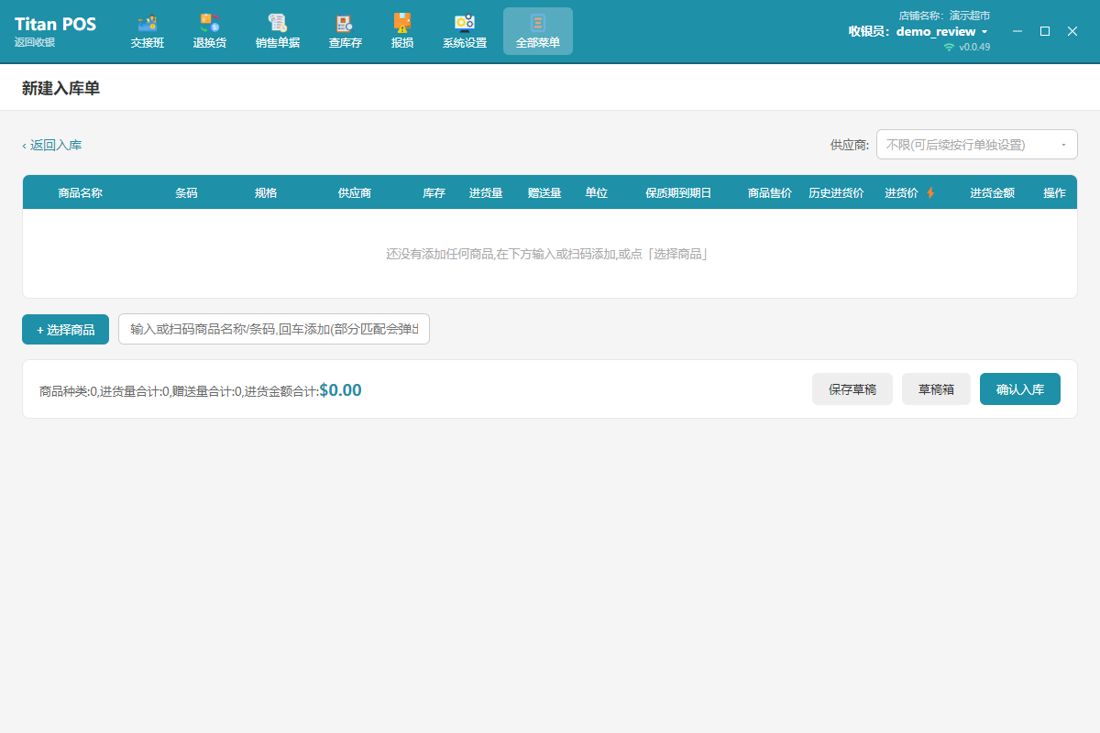Click the Titan POS logo

(x=55, y=24)
